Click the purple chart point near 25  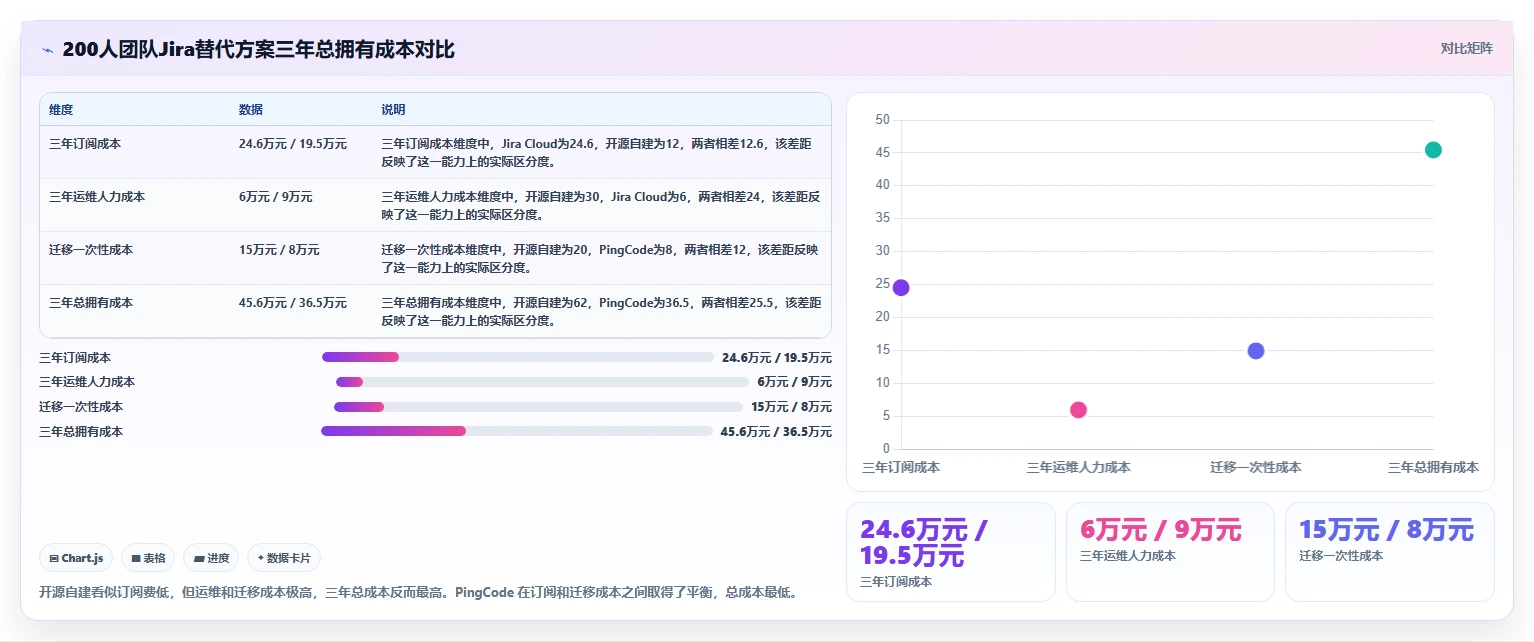pyautogui.click(x=901, y=288)
